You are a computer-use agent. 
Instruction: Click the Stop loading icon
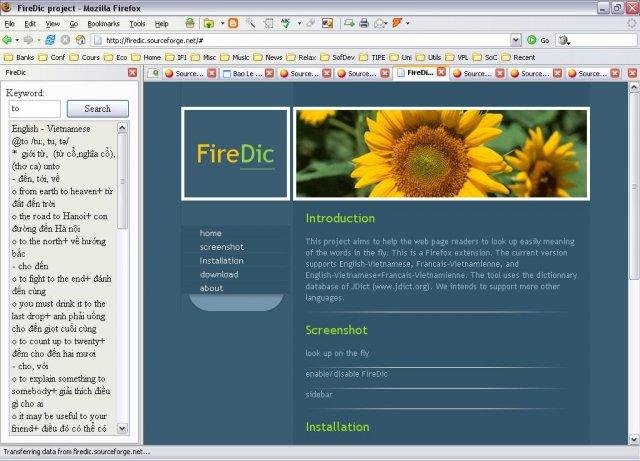coord(66,40)
